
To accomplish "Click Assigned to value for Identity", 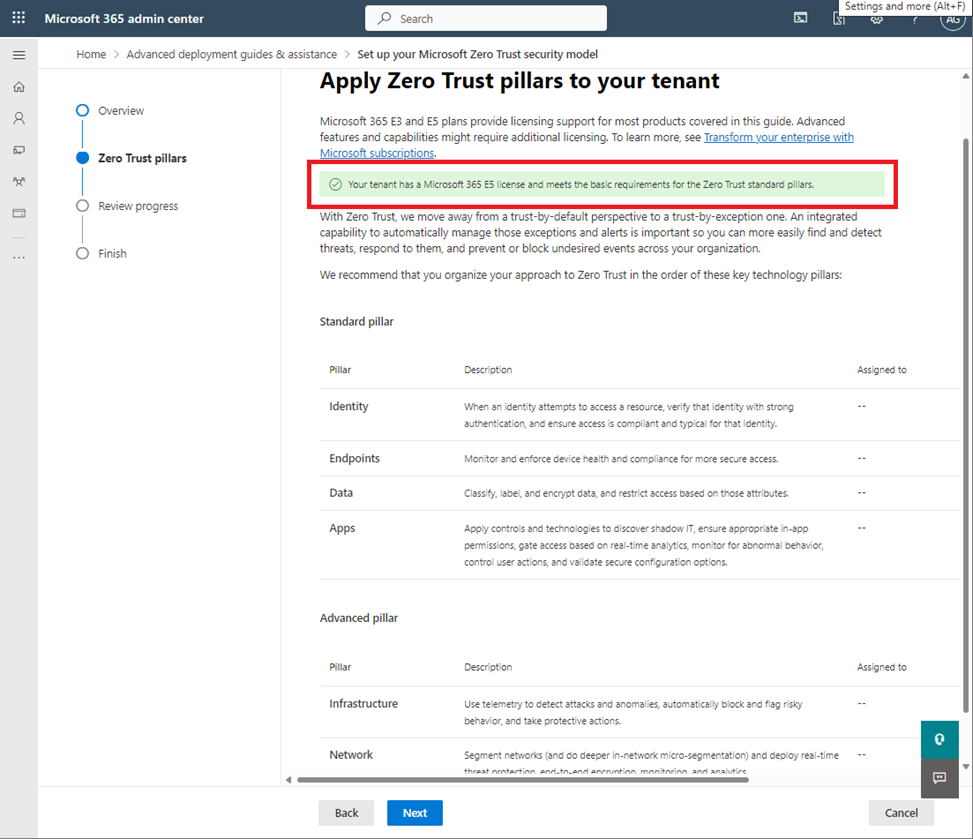I will click(861, 406).
